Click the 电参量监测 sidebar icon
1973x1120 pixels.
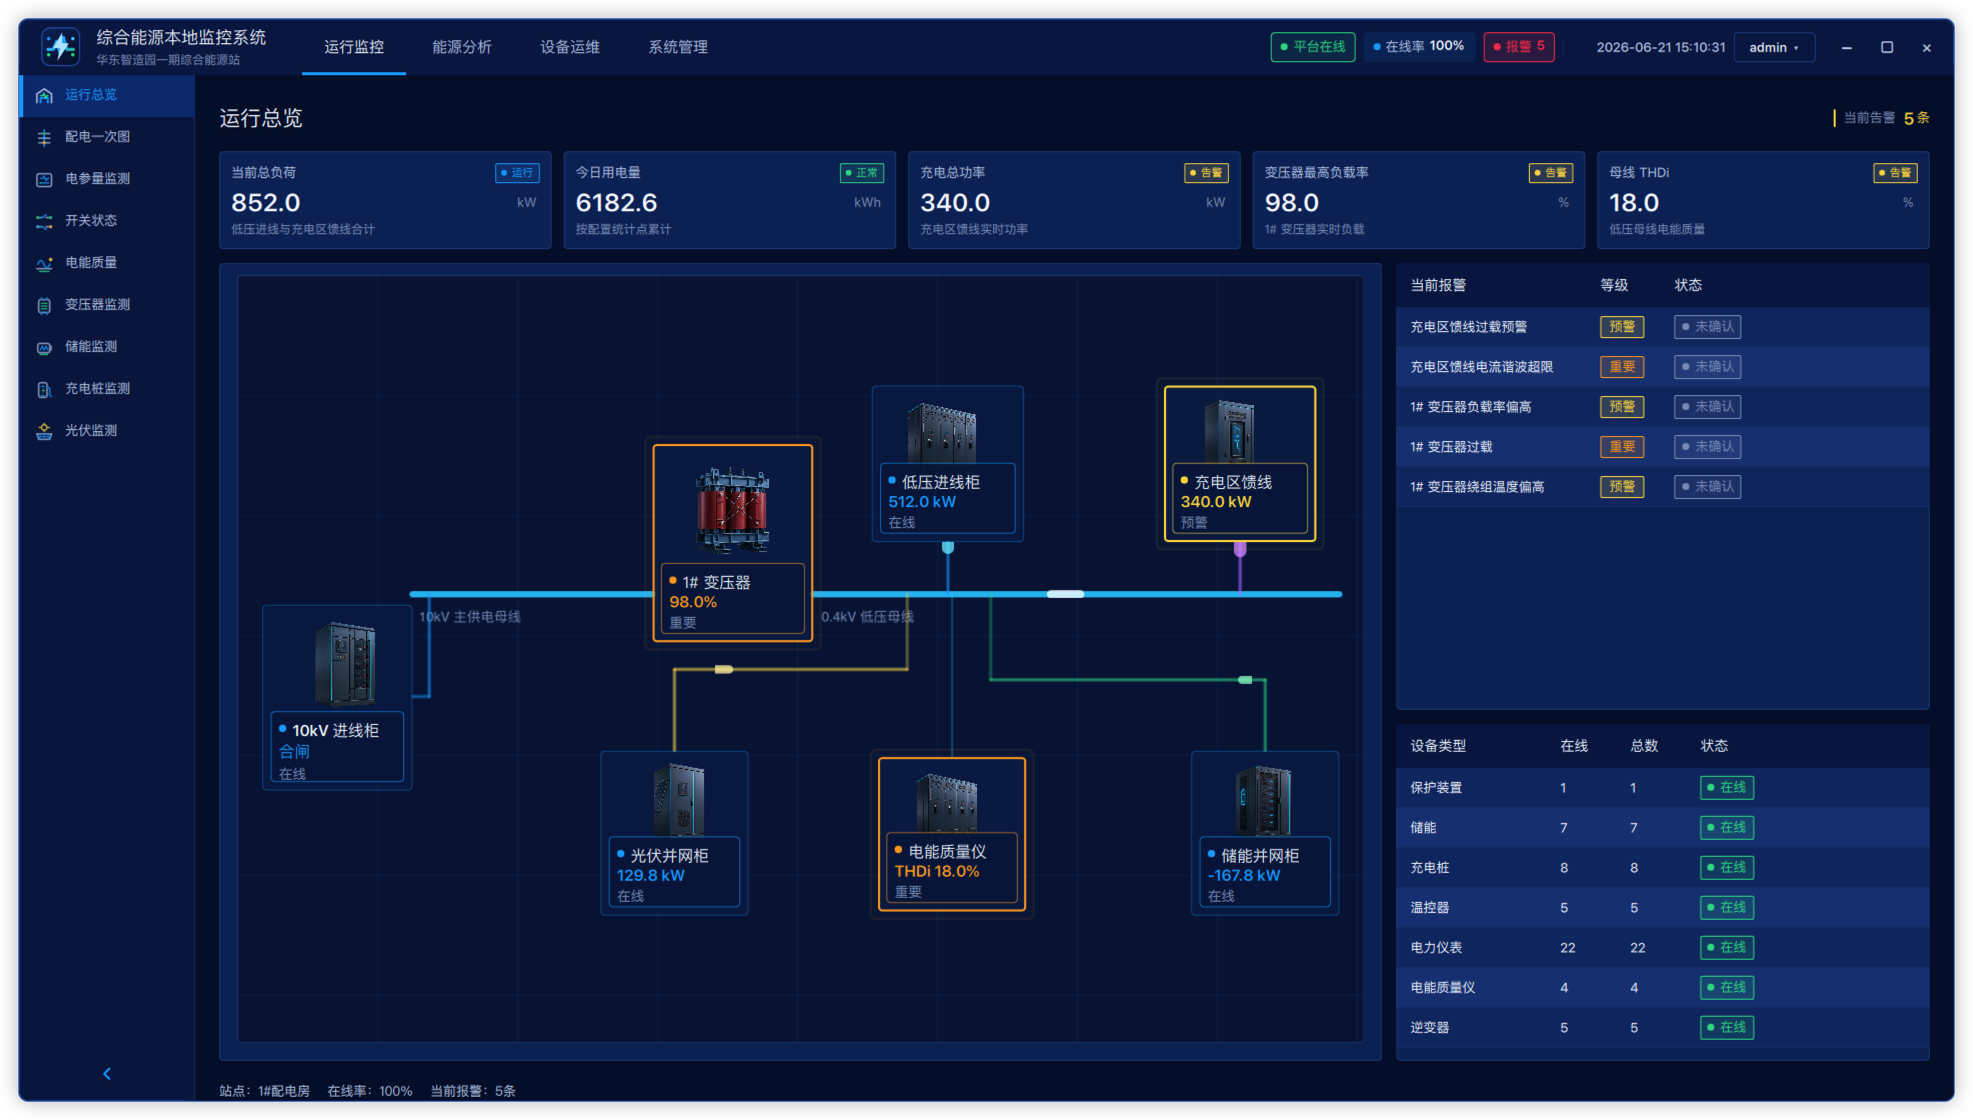coord(44,180)
